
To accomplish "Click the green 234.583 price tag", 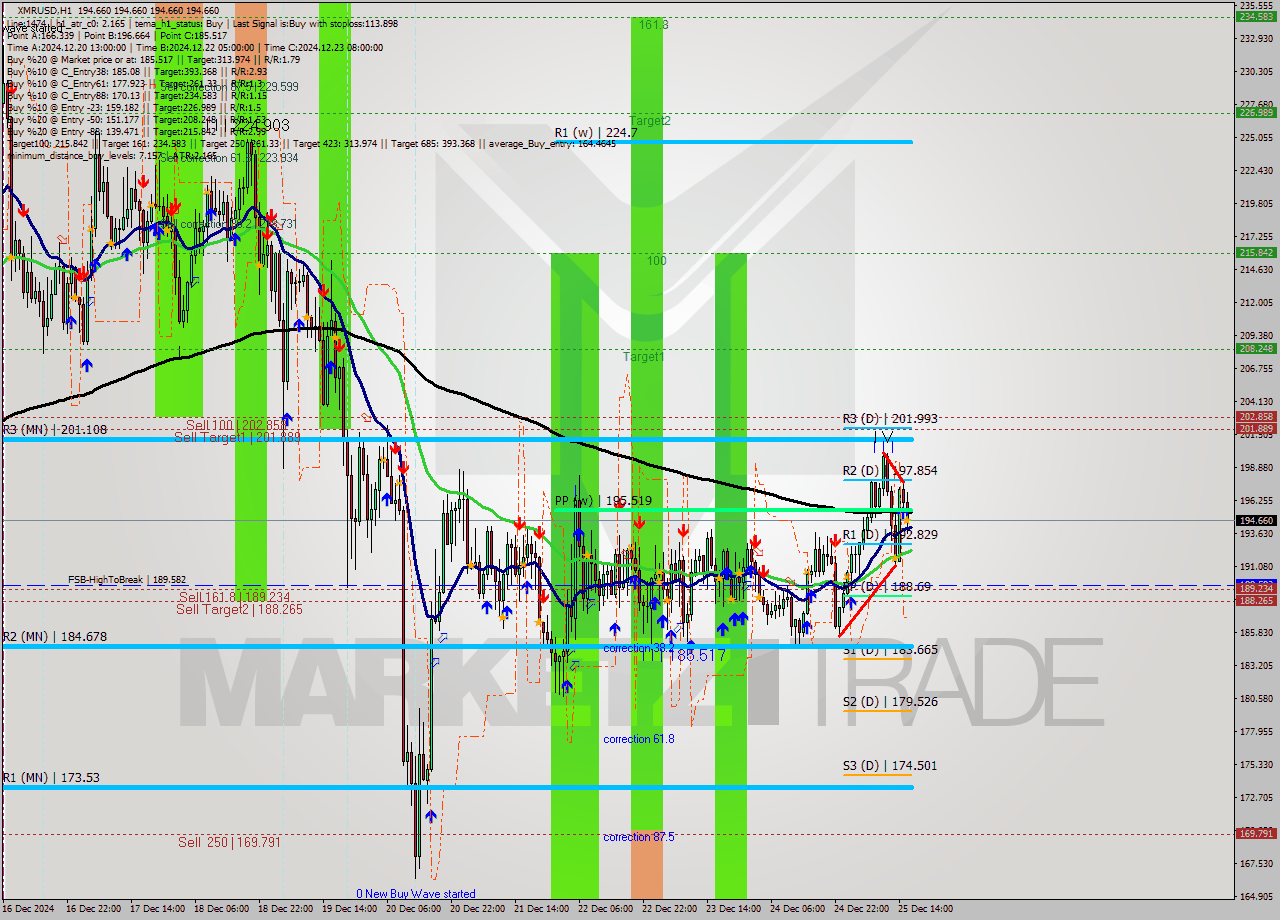I will [1257, 16].
